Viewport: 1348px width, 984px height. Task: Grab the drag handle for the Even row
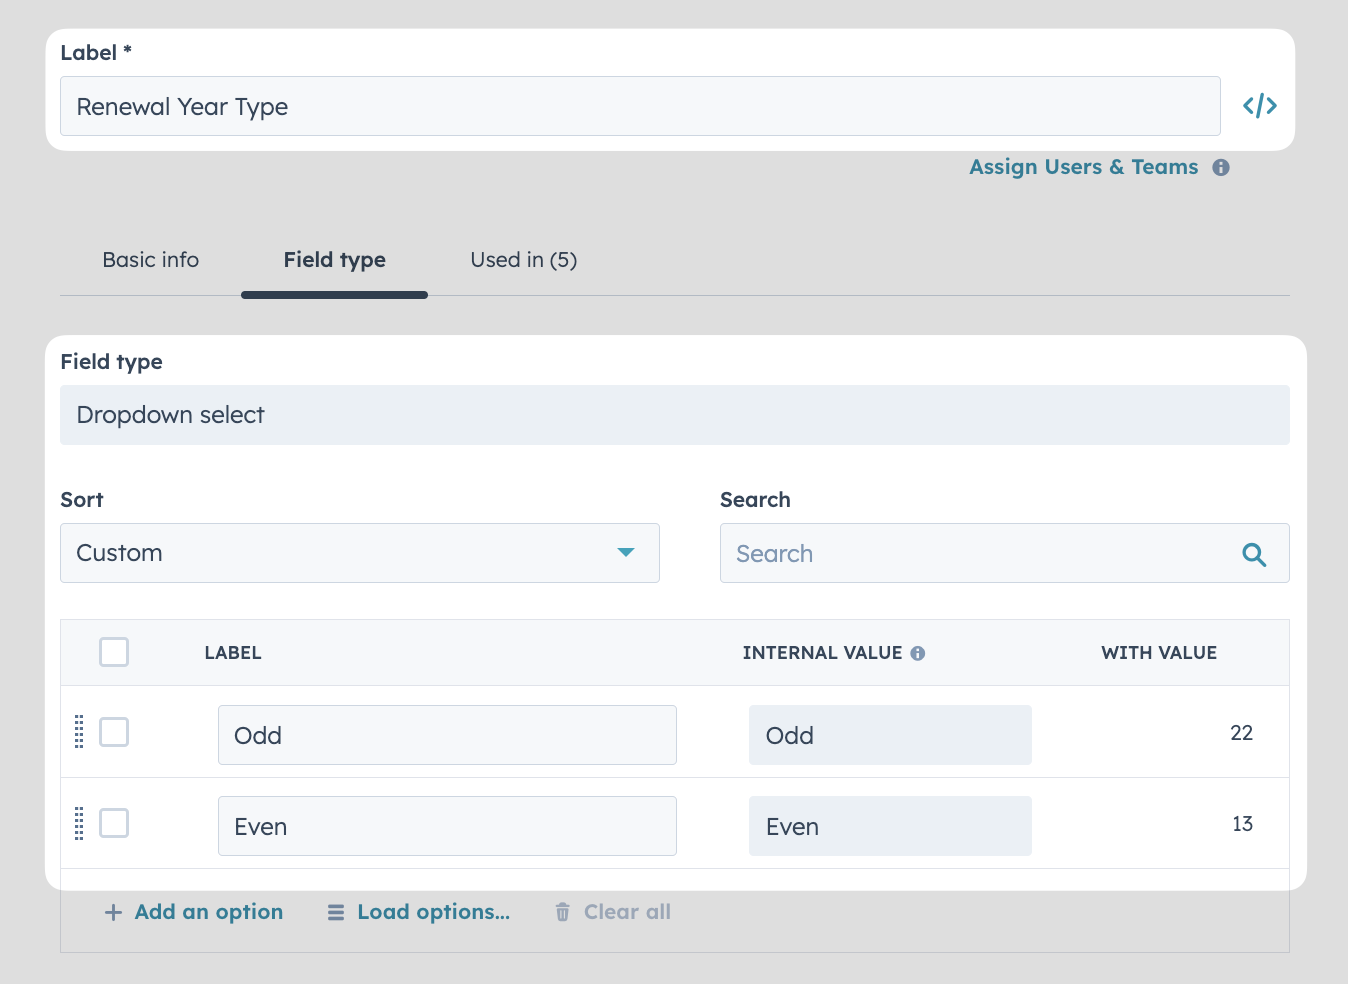[x=79, y=823]
